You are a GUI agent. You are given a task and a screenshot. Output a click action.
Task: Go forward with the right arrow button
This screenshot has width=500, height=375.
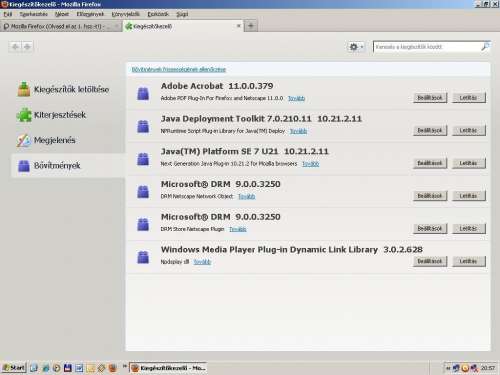(x=27, y=47)
